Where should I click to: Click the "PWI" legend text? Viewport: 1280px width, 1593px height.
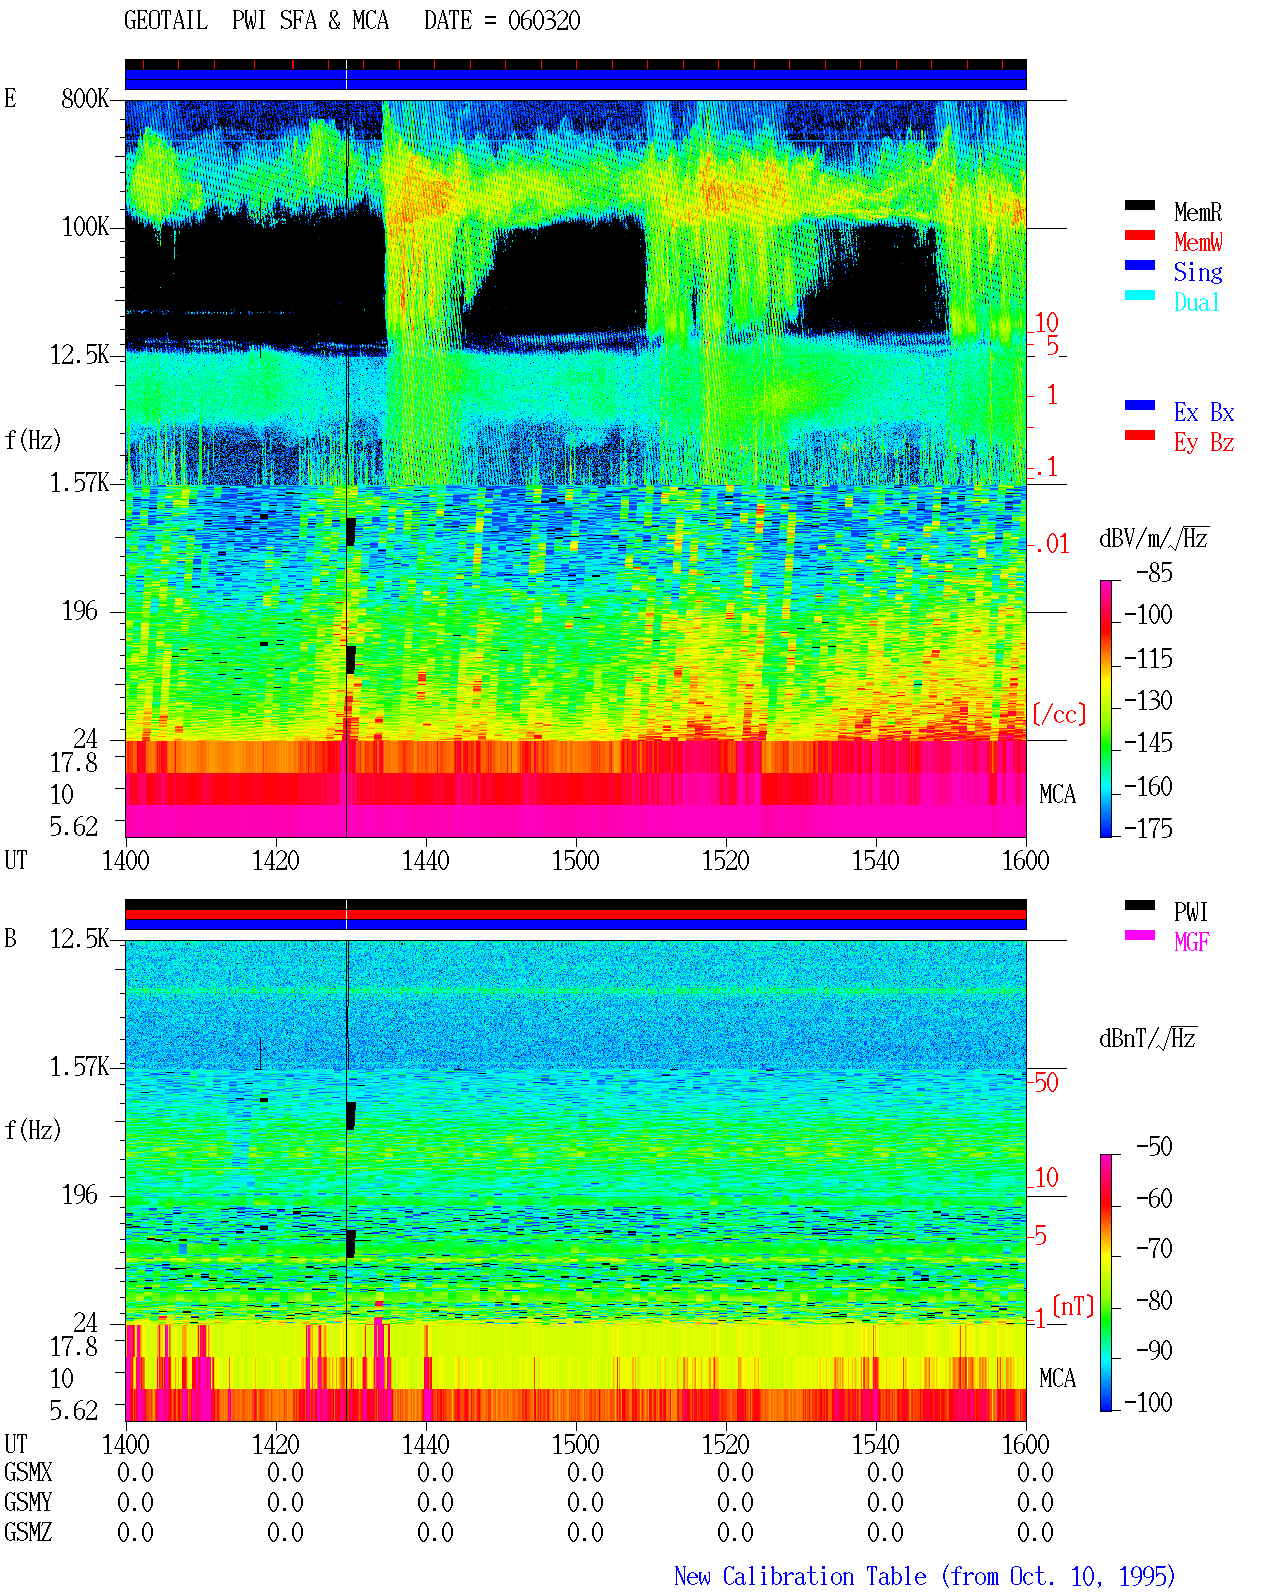[x=1191, y=912]
